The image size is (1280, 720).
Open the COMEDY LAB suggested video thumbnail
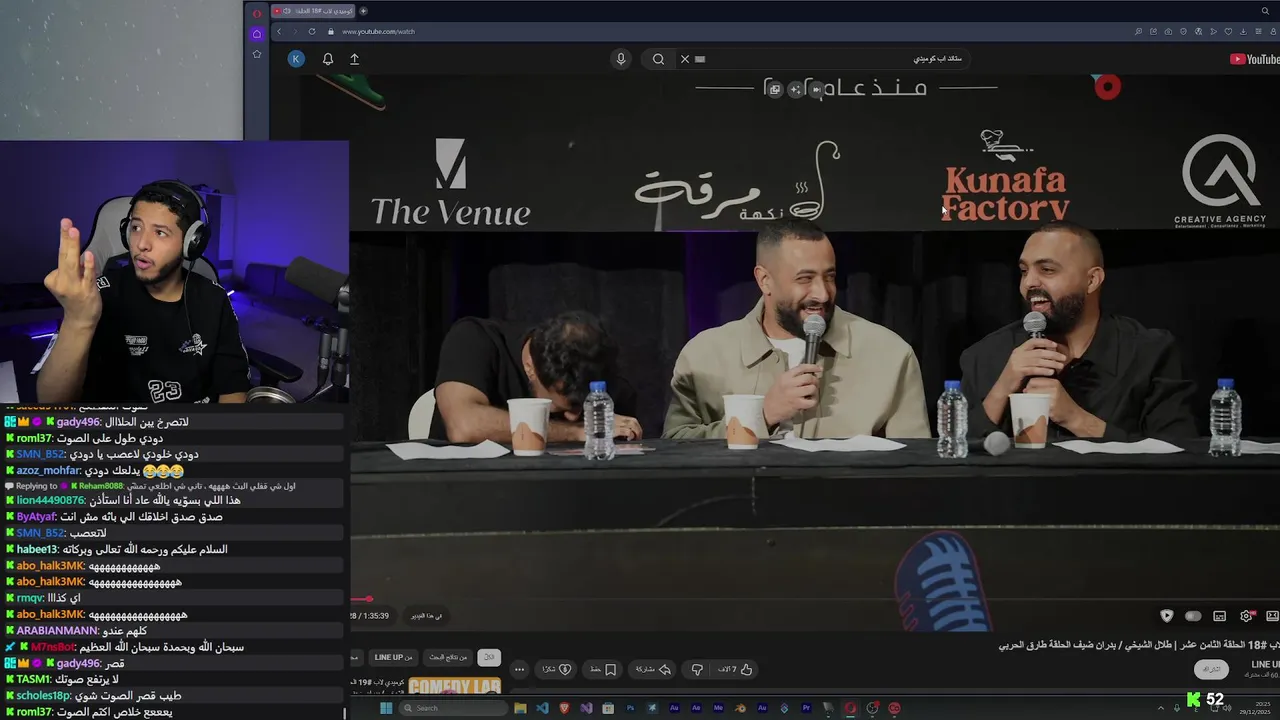point(454,685)
